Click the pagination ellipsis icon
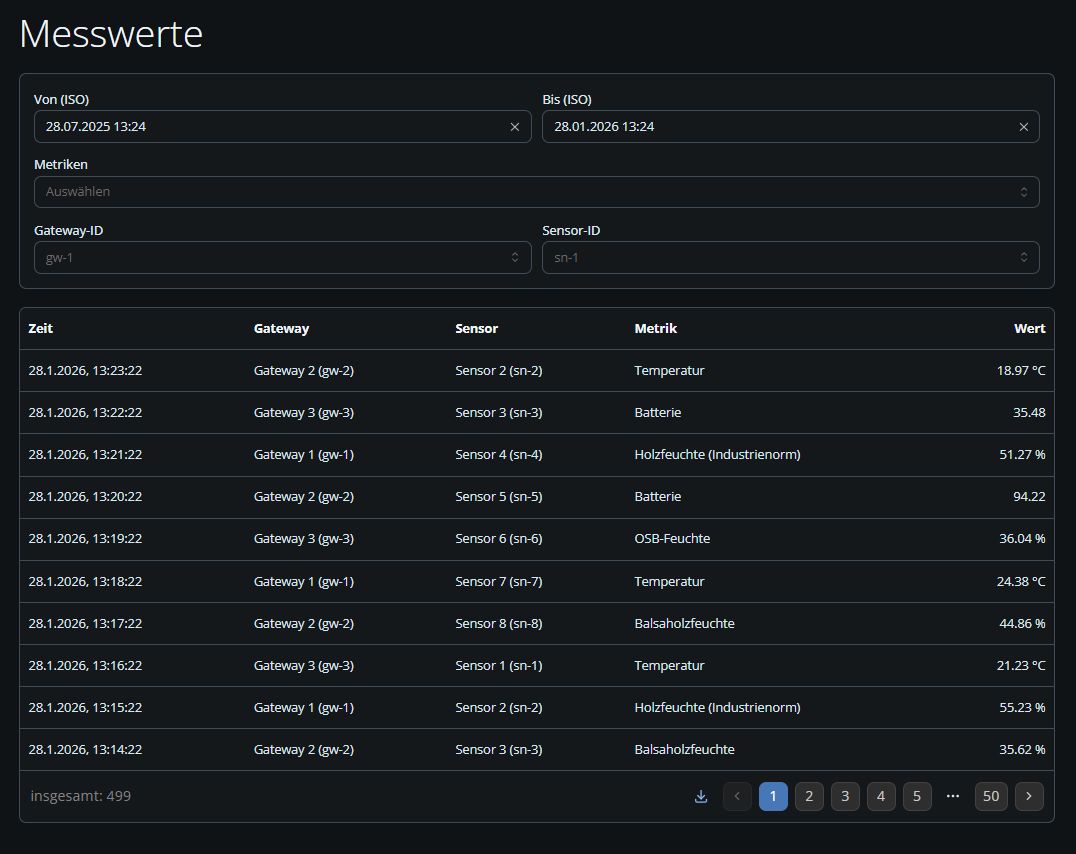 (952, 796)
